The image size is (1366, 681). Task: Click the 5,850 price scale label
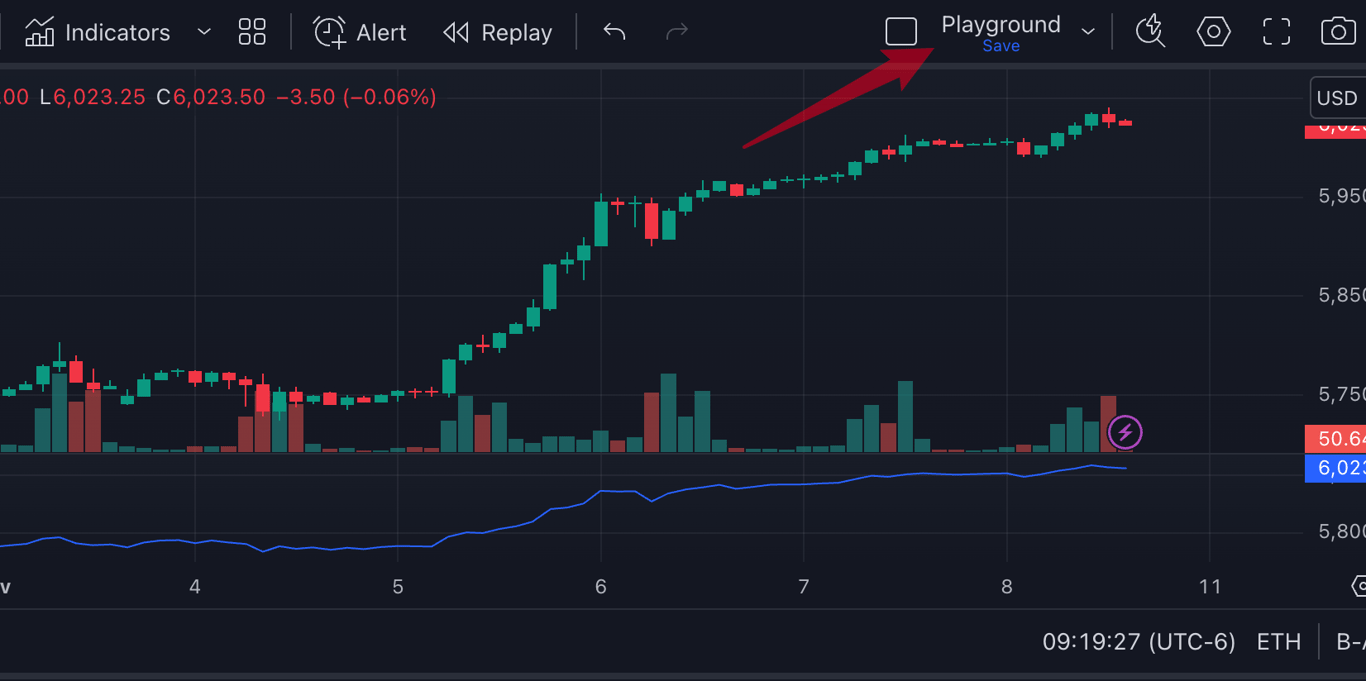(1342, 295)
